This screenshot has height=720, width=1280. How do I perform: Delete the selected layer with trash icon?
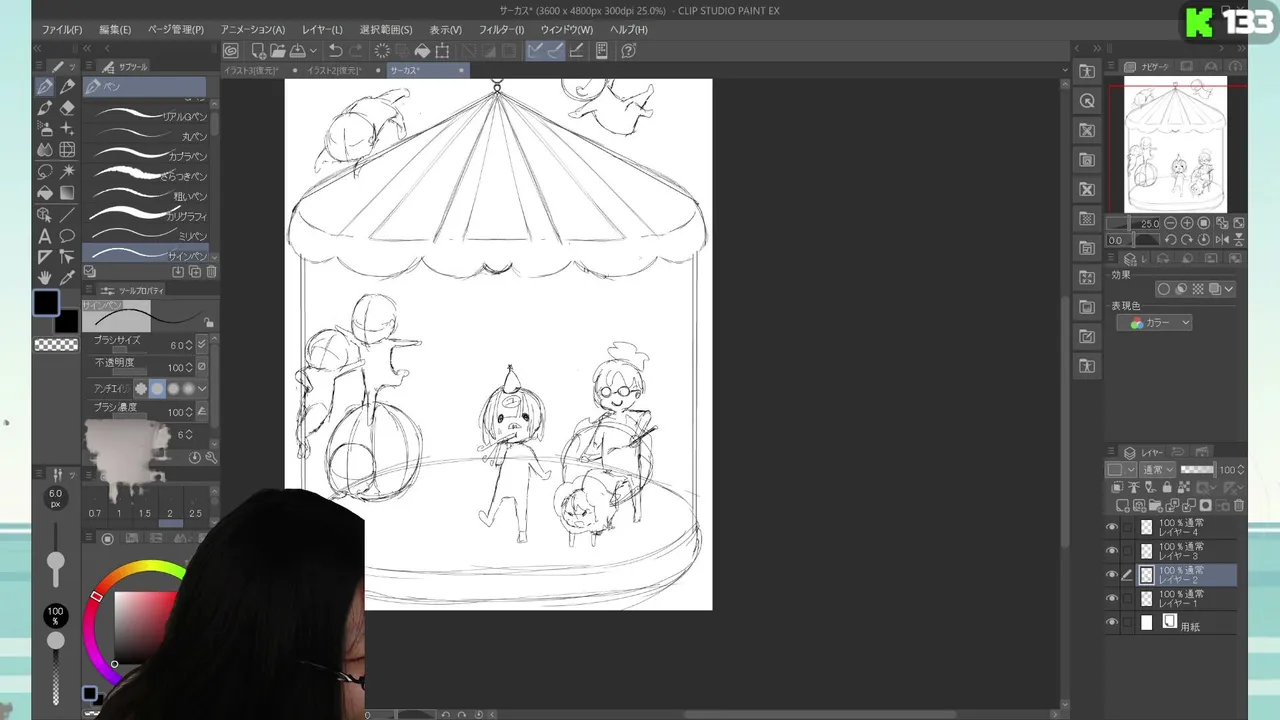tap(1239, 506)
